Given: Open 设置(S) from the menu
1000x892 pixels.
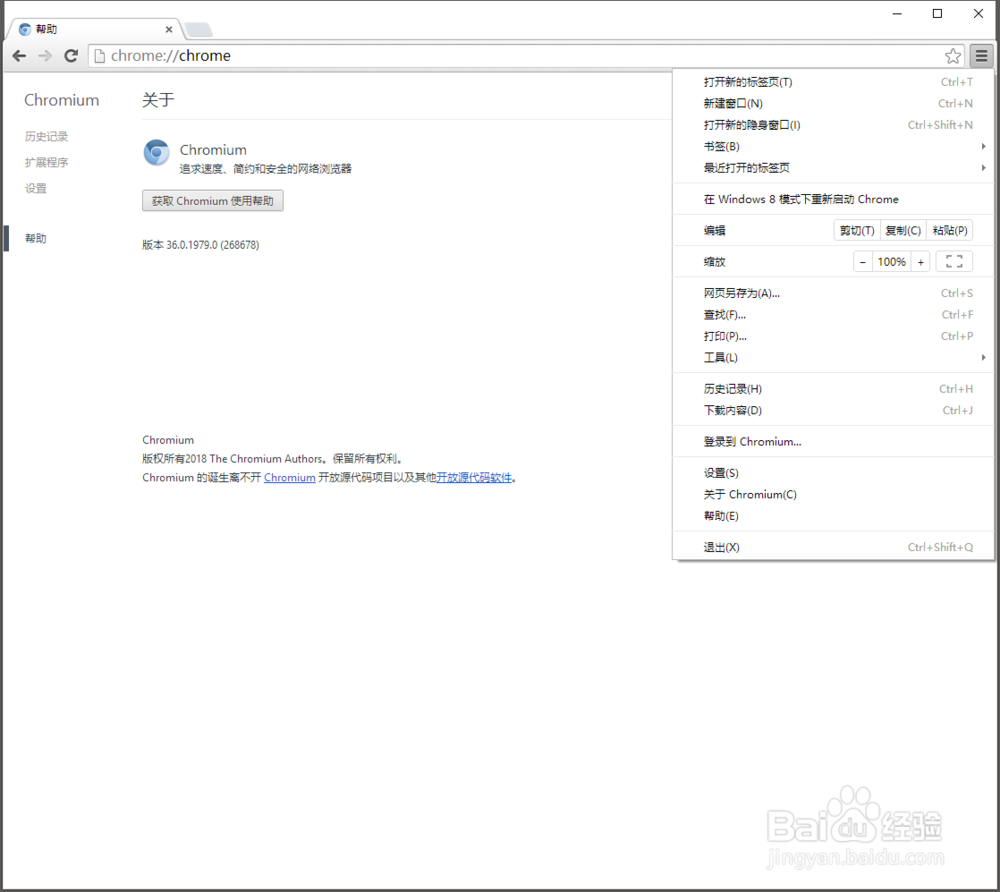Looking at the screenshot, I should pyautogui.click(x=834, y=473).
